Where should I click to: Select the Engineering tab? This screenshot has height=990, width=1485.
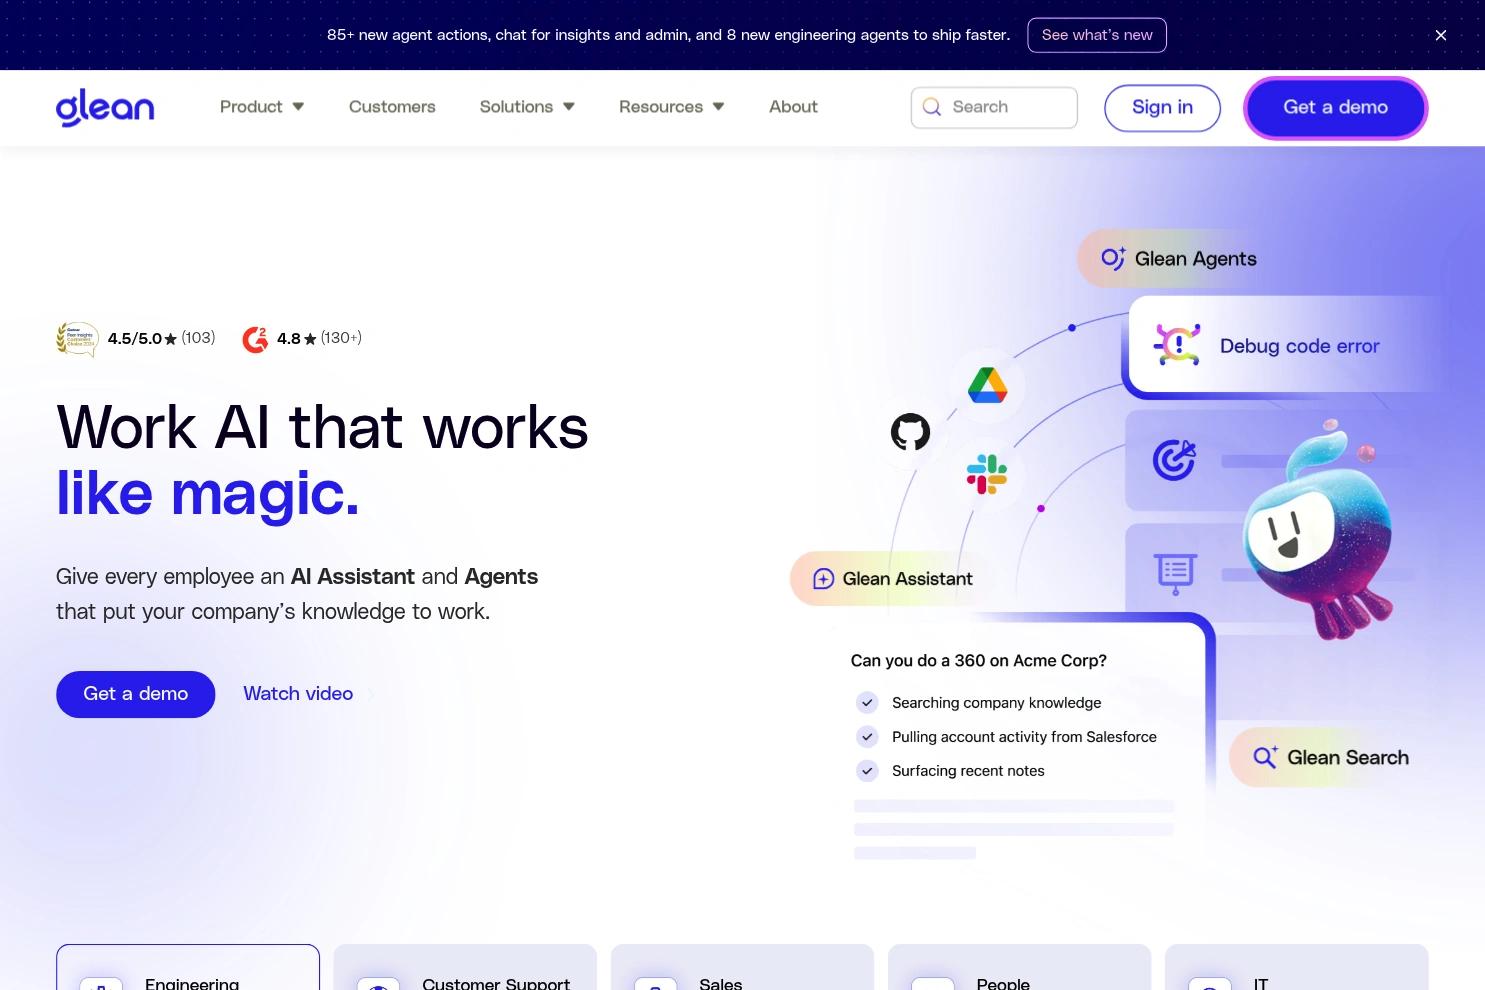click(188, 968)
